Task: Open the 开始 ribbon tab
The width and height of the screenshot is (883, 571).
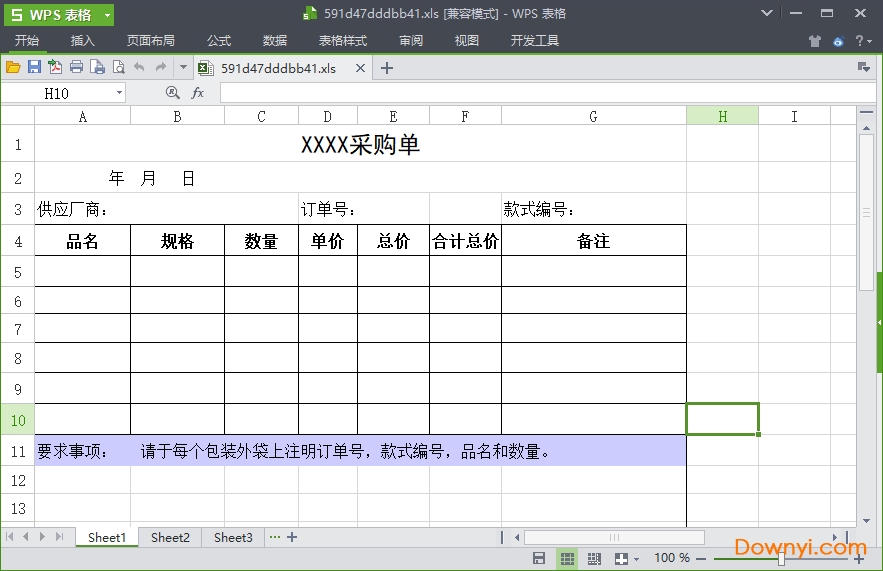Action: point(26,41)
